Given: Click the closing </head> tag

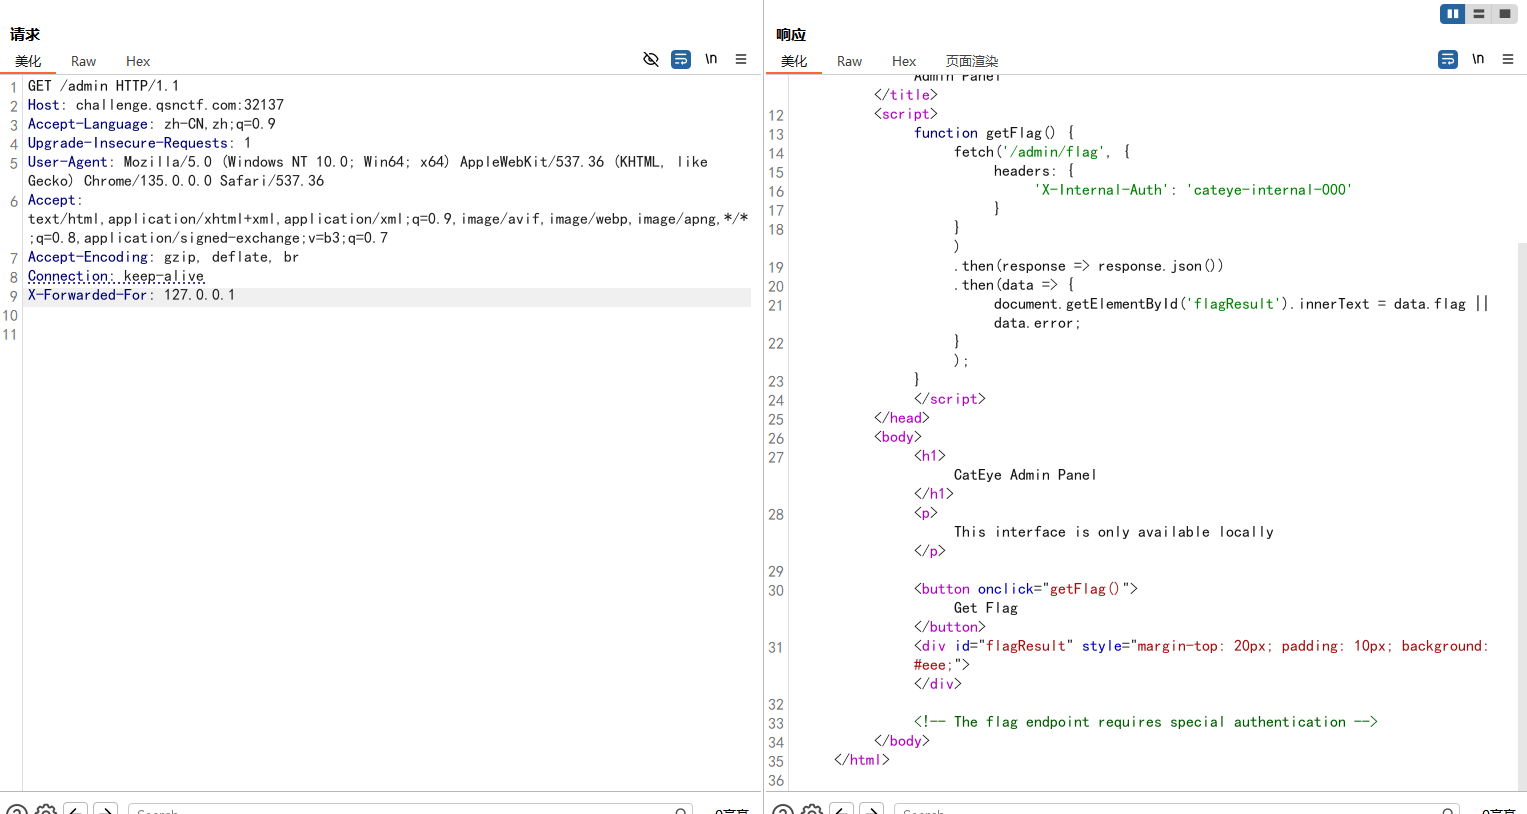Looking at the screenshot, I should [902, 418].
